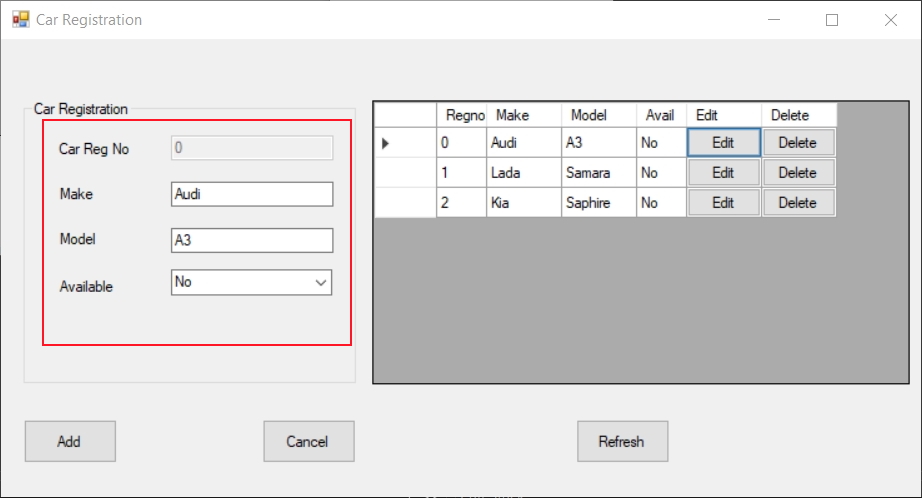Edit the Kia Saphire row
Image resolution: width=922 pixels, height=498 pixels.
click(723, 203)
